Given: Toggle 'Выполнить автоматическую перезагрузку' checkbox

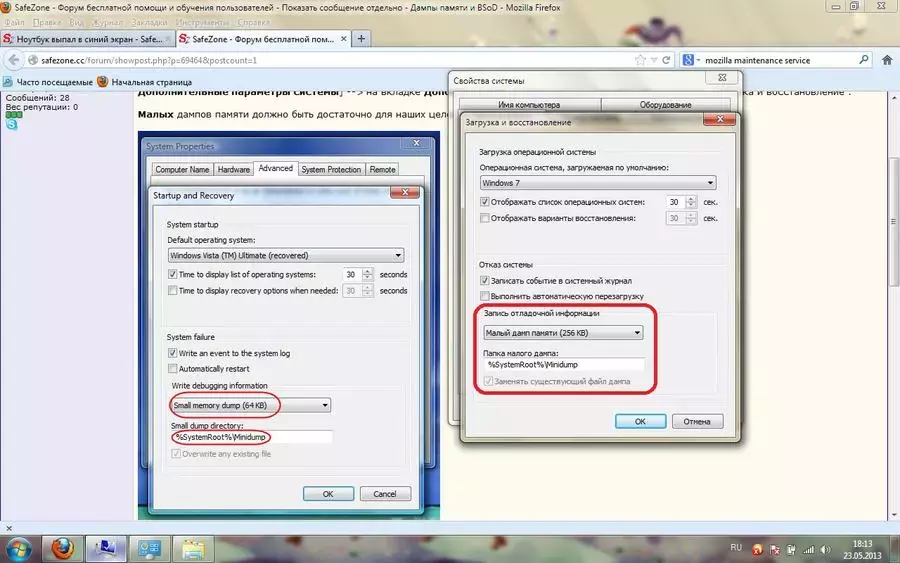Looking at the screenshot, I should pyautogui.click(x=484, y=296).
